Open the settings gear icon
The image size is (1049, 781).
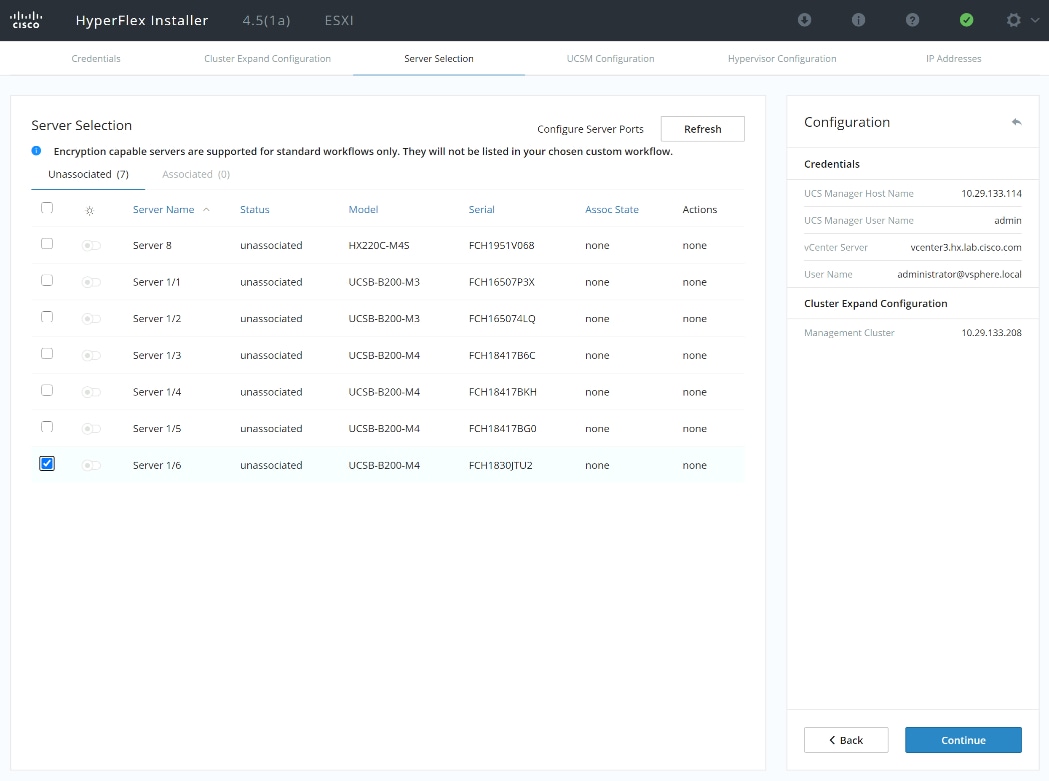click(x=1014, y=20)
